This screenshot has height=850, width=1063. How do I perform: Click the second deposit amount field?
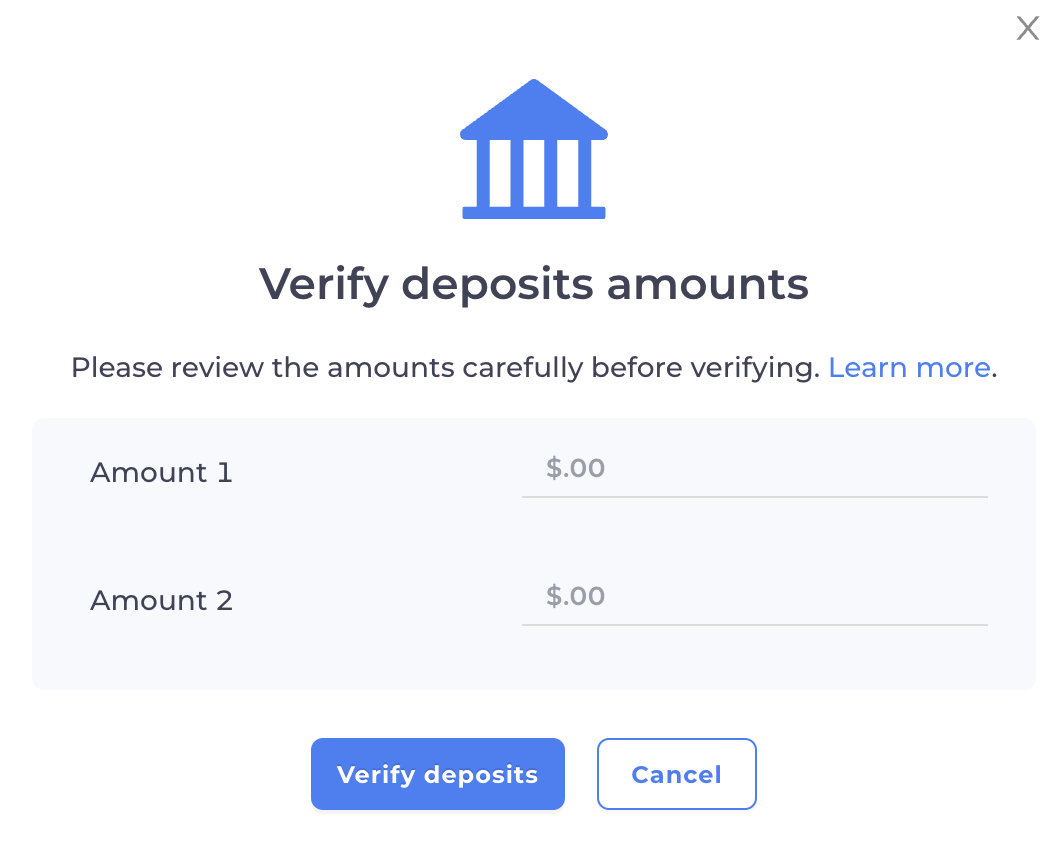coord(754,598)
